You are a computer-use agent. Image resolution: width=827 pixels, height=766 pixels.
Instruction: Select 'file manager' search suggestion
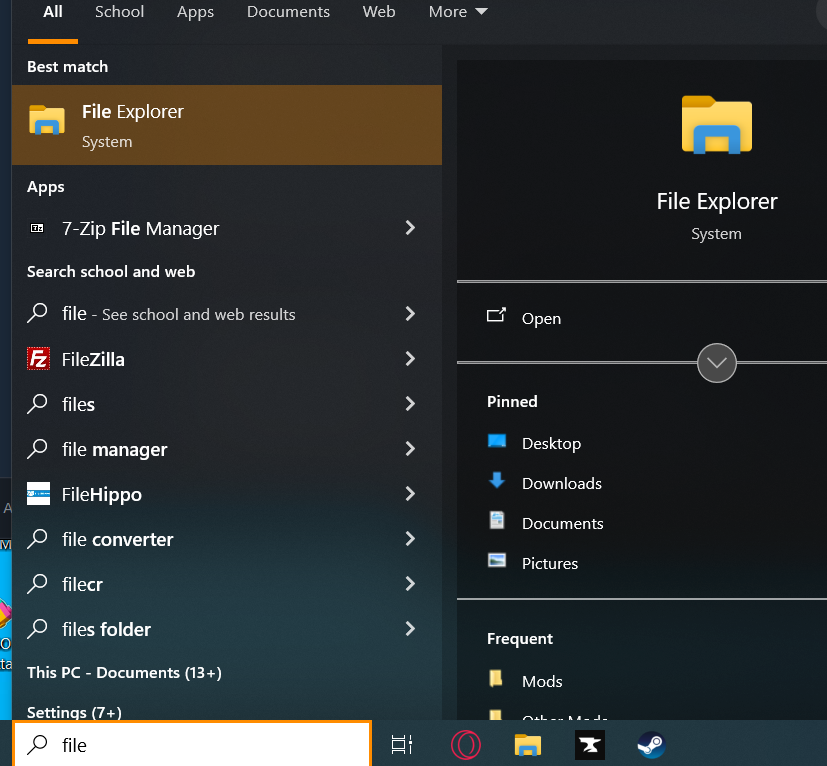pos(227,449)
